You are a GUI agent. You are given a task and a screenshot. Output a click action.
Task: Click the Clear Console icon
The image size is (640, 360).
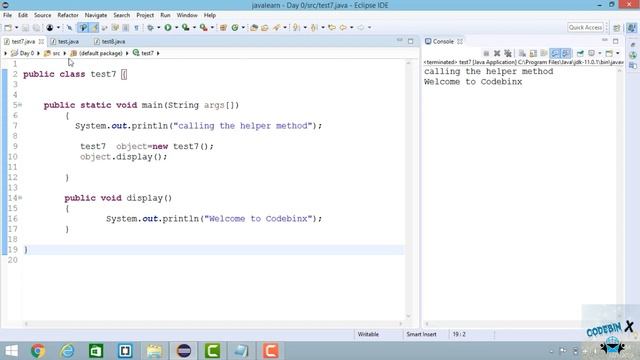[x=522, y=53]
